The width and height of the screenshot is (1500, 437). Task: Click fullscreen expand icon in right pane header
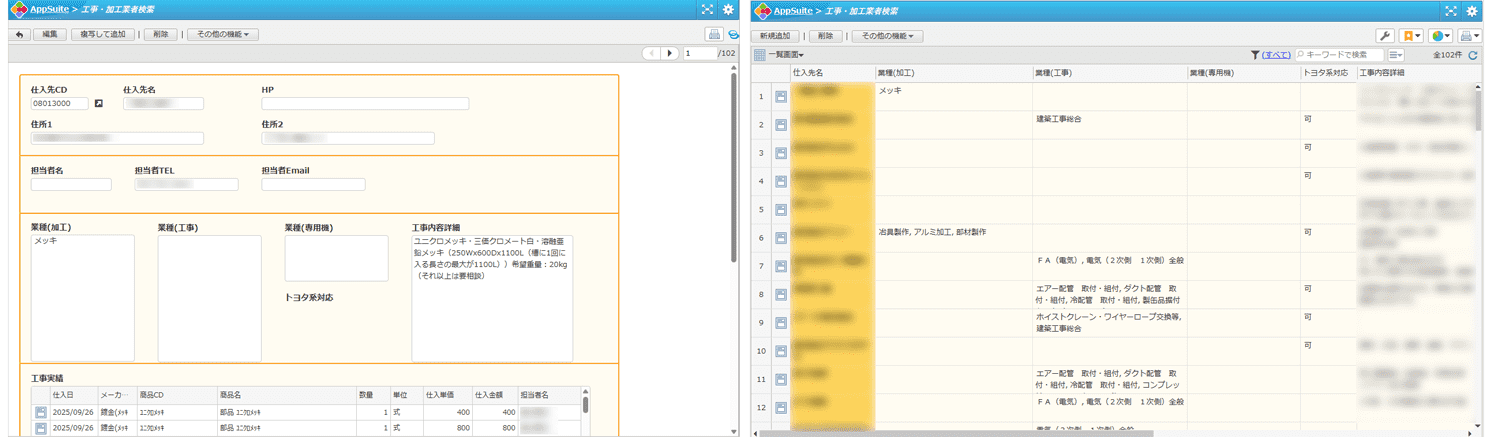(1451, 10)
